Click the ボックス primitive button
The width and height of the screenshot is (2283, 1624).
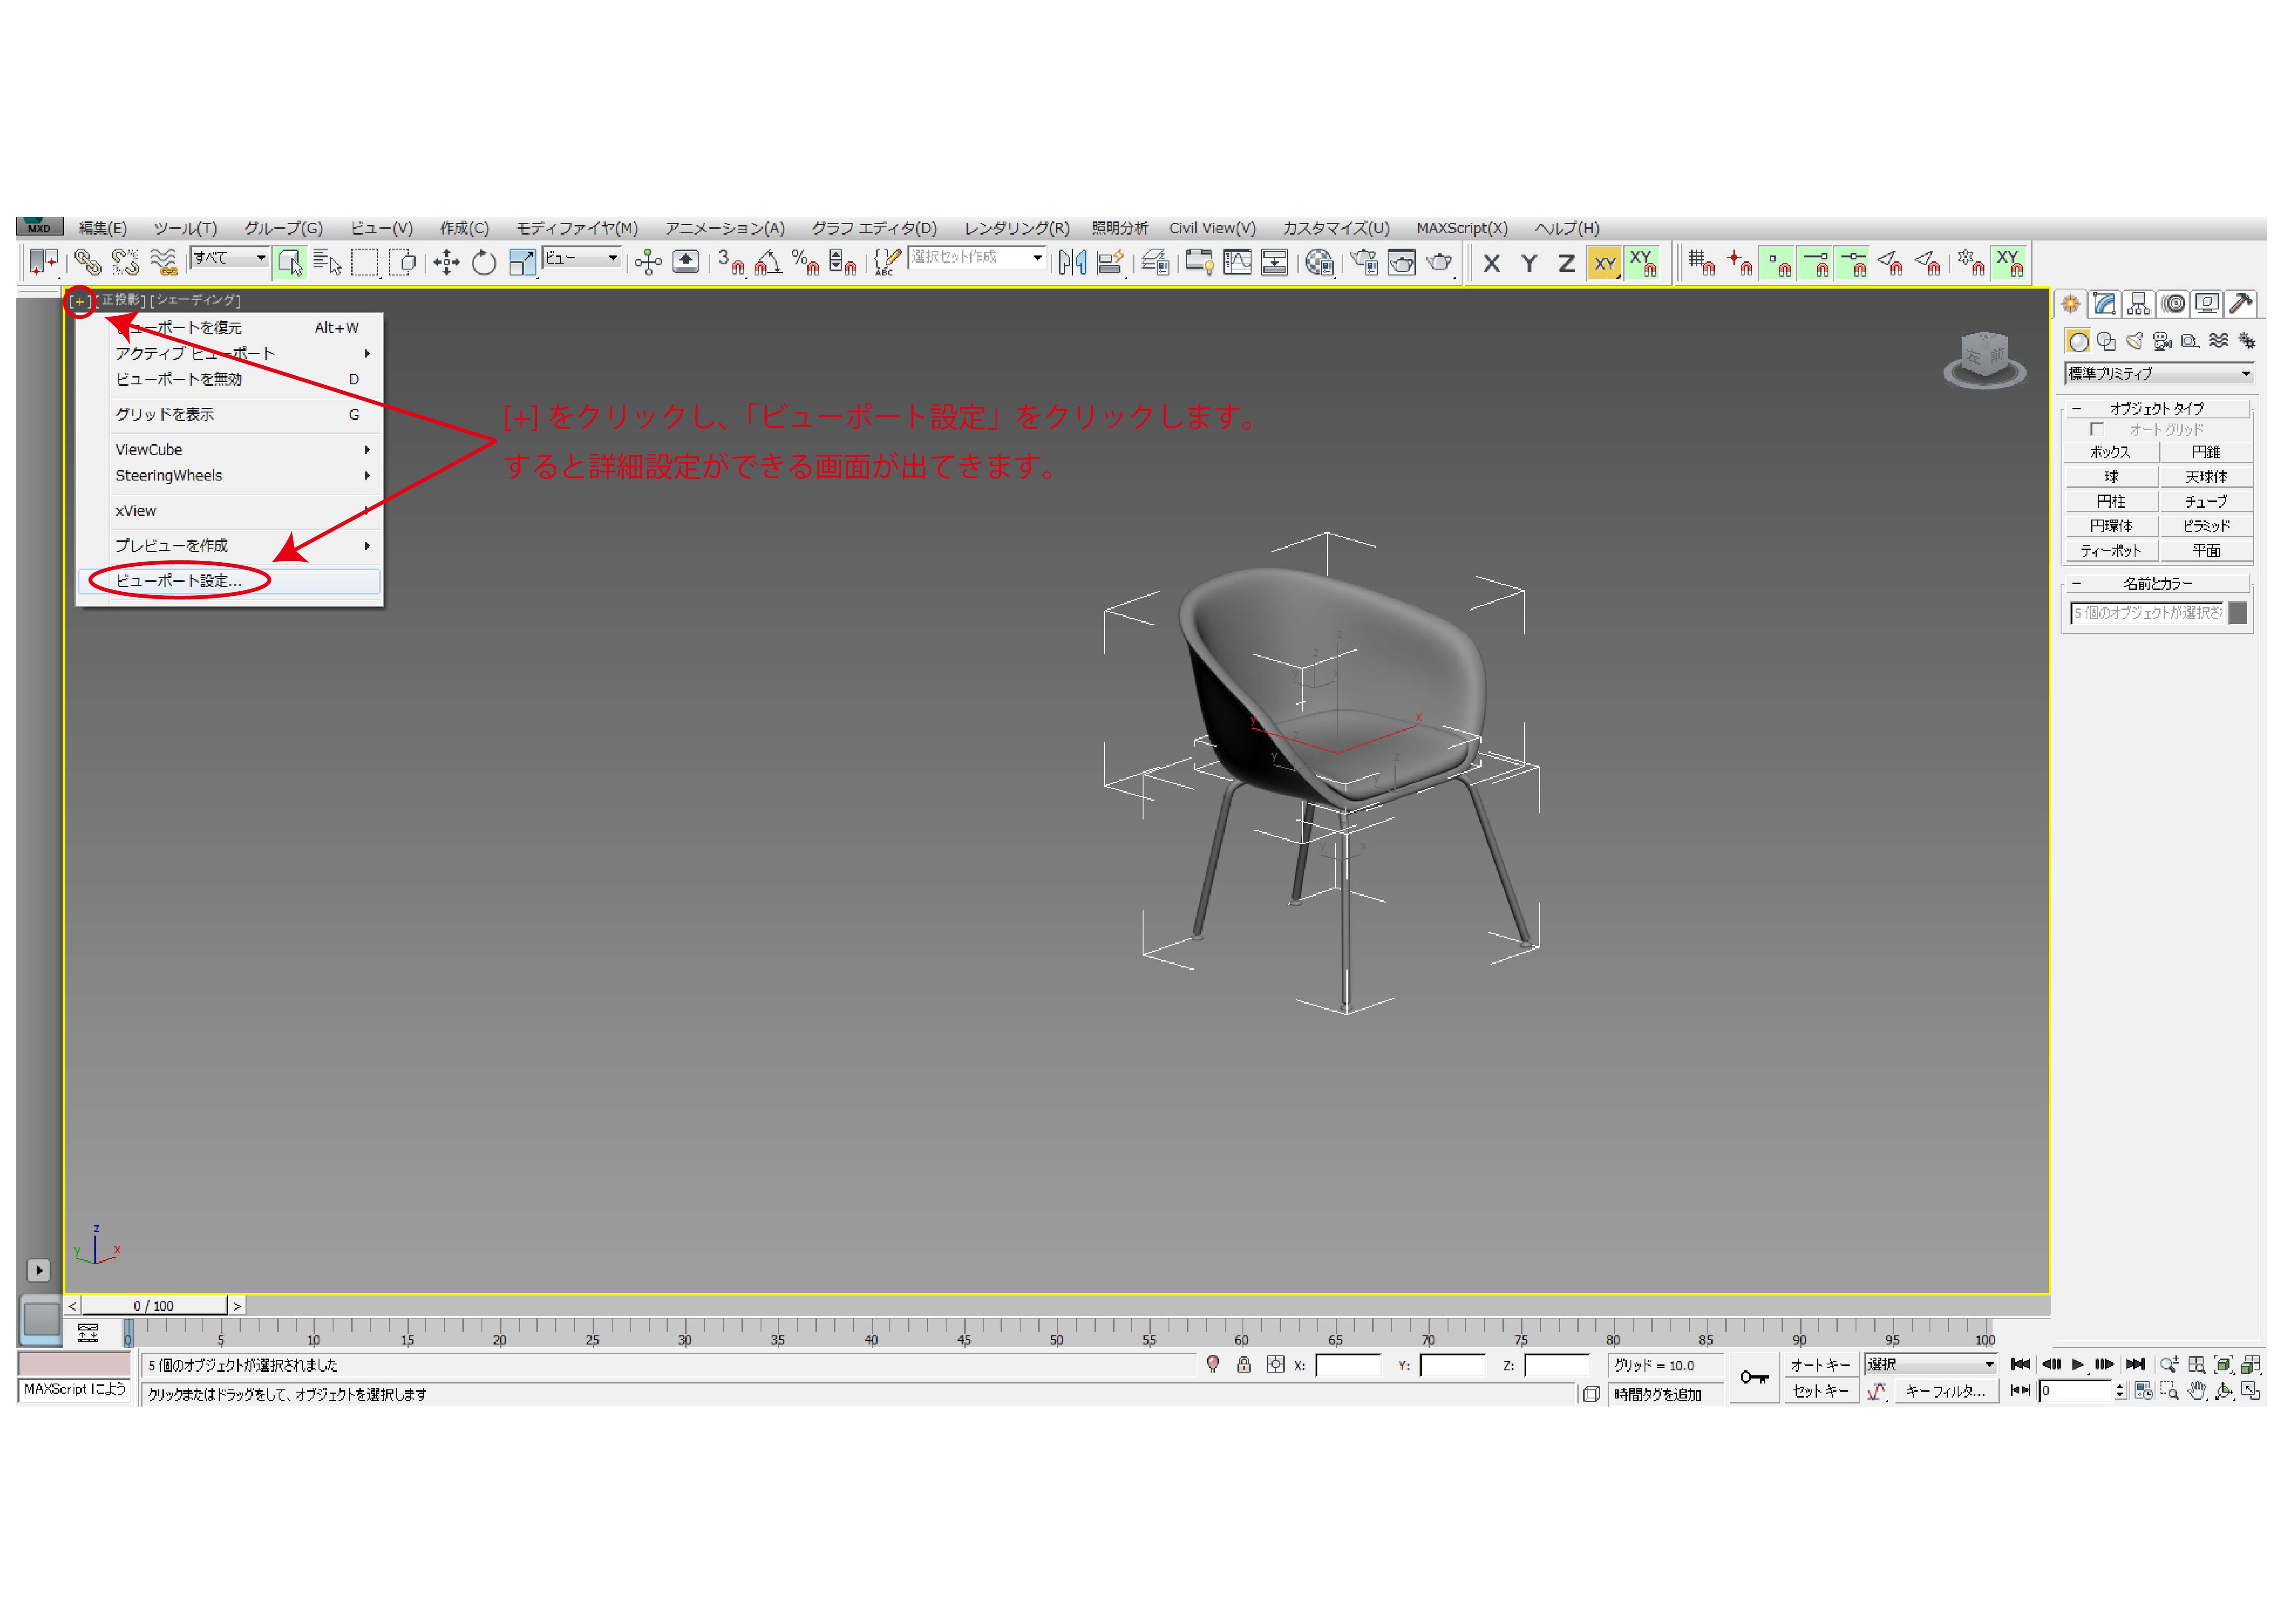tap(2110, 452)
